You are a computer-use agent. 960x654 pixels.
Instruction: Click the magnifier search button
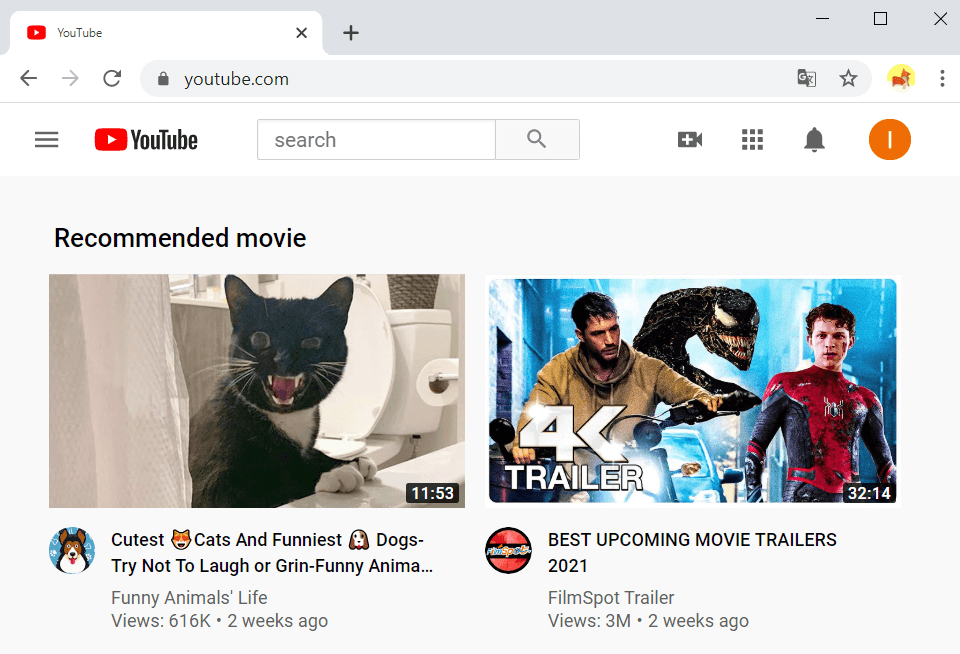click(537, 140)
